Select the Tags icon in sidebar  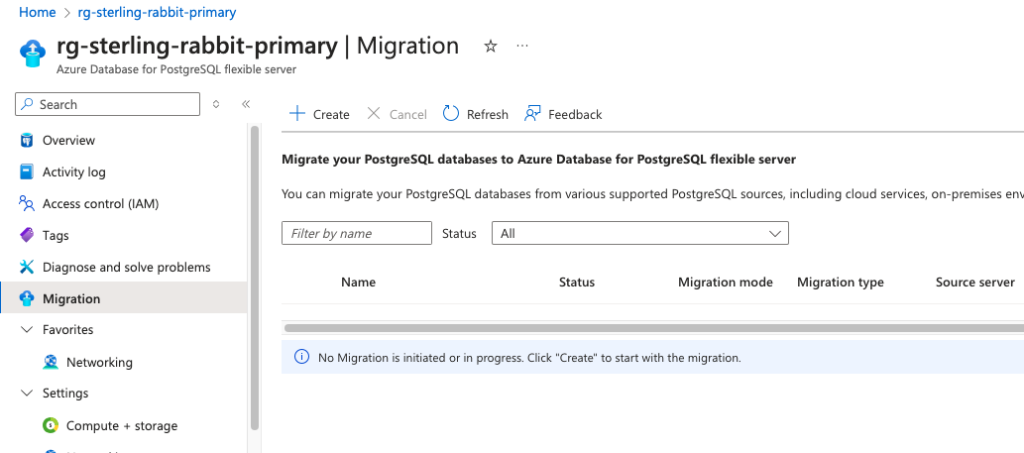27,236
